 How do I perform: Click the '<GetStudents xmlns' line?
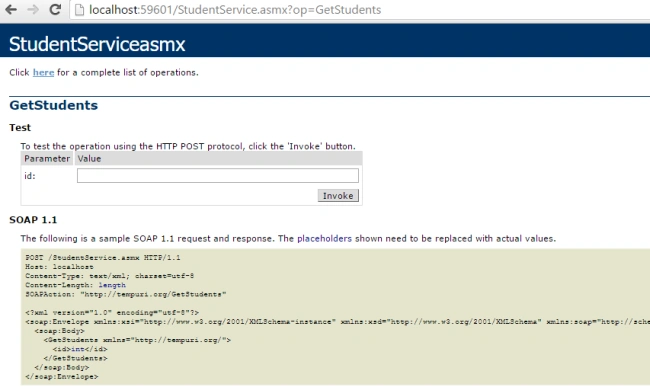pyautogui.click(x=137, y=340)
